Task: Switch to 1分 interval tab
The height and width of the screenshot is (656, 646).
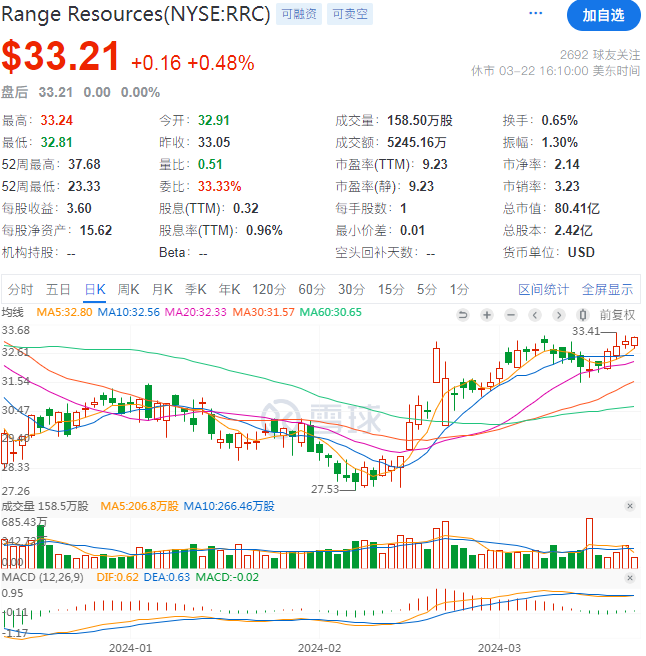Action: [459, 289]
